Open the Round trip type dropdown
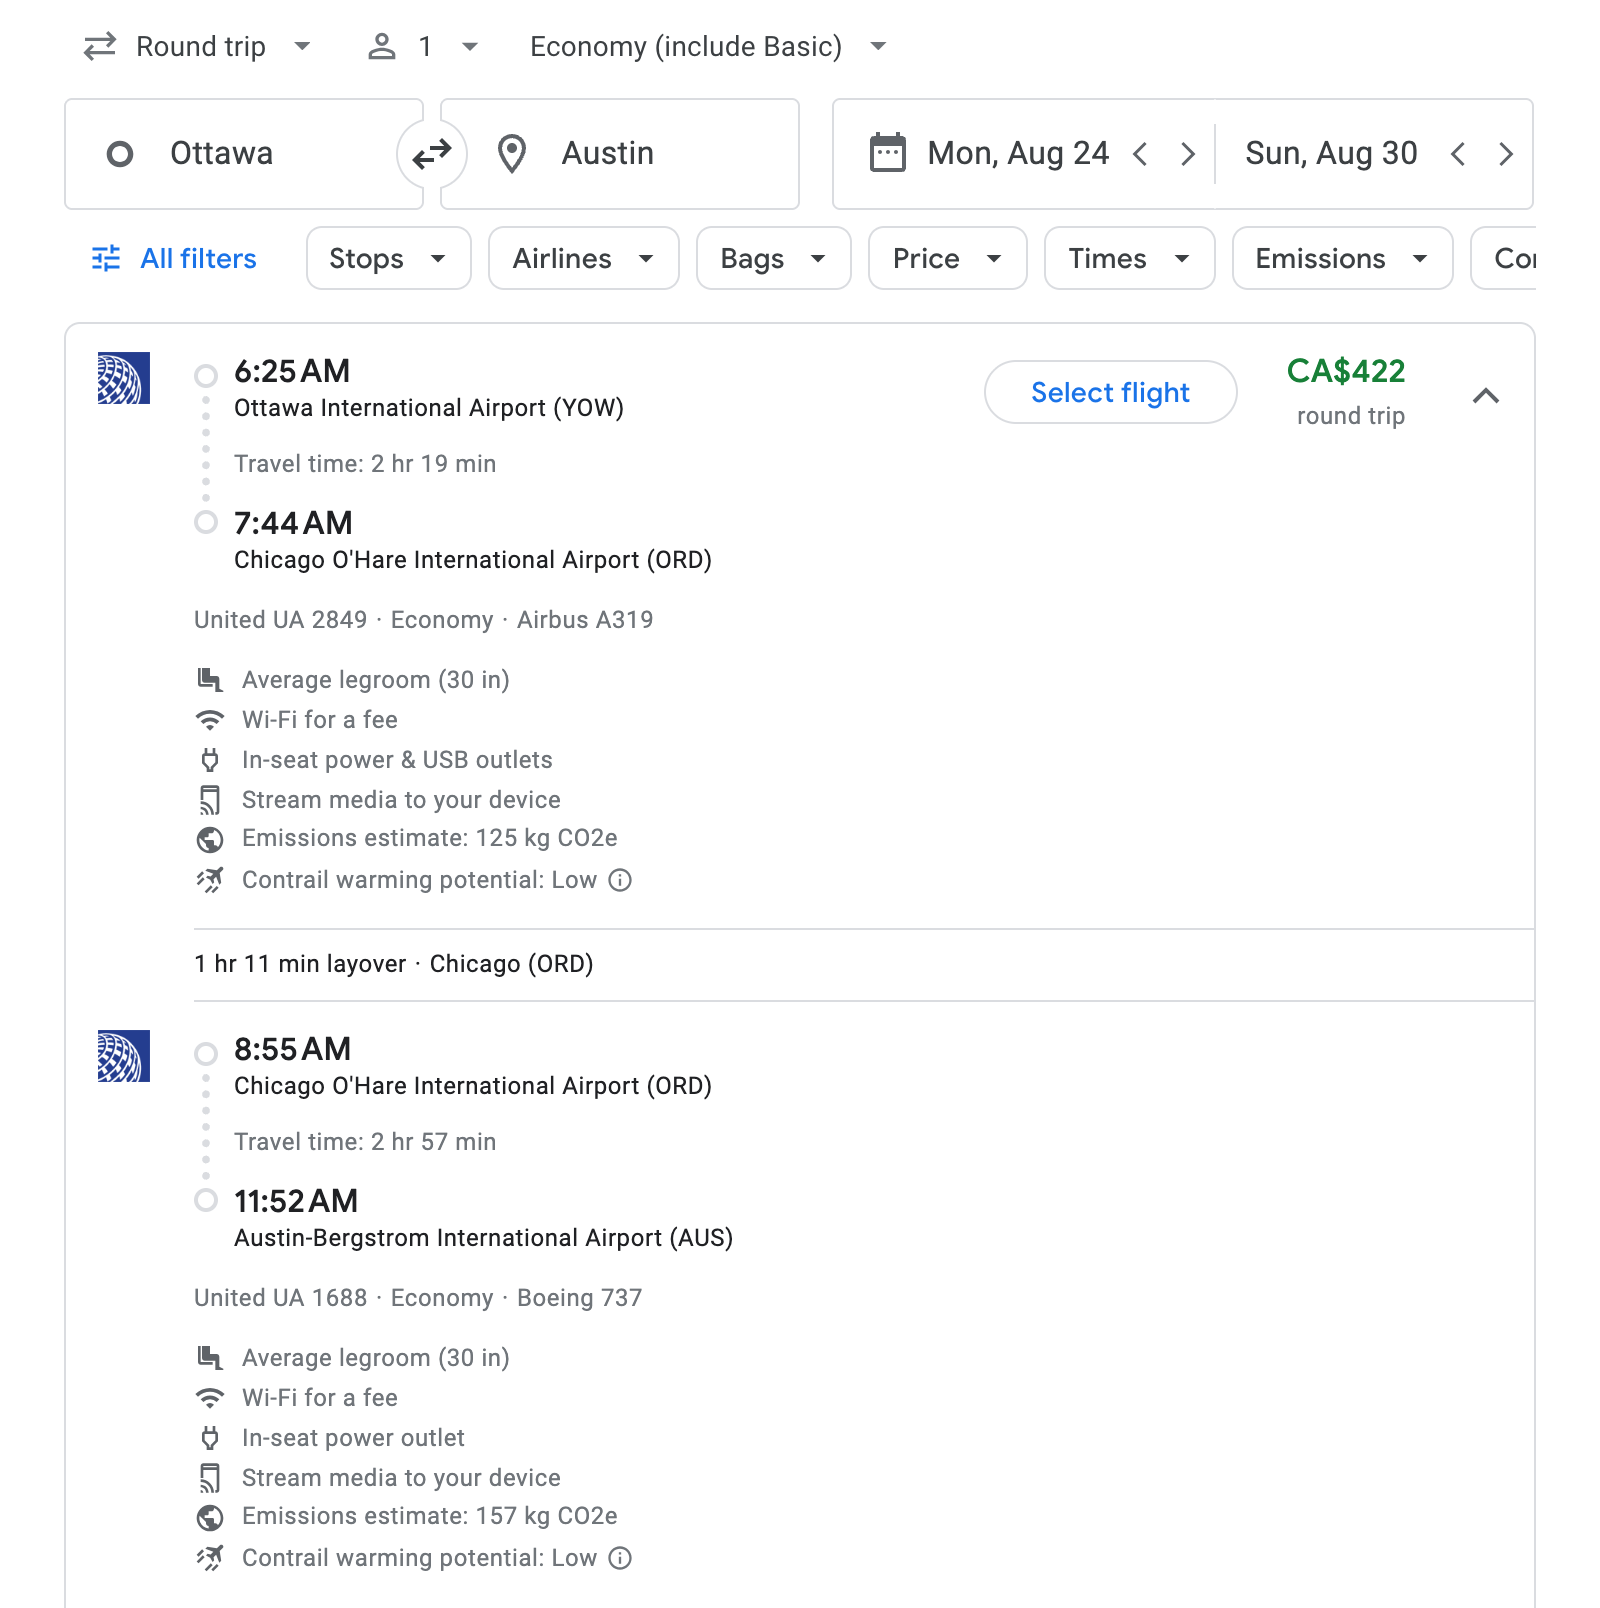The image size is (1600, 1608). point(199,47)
